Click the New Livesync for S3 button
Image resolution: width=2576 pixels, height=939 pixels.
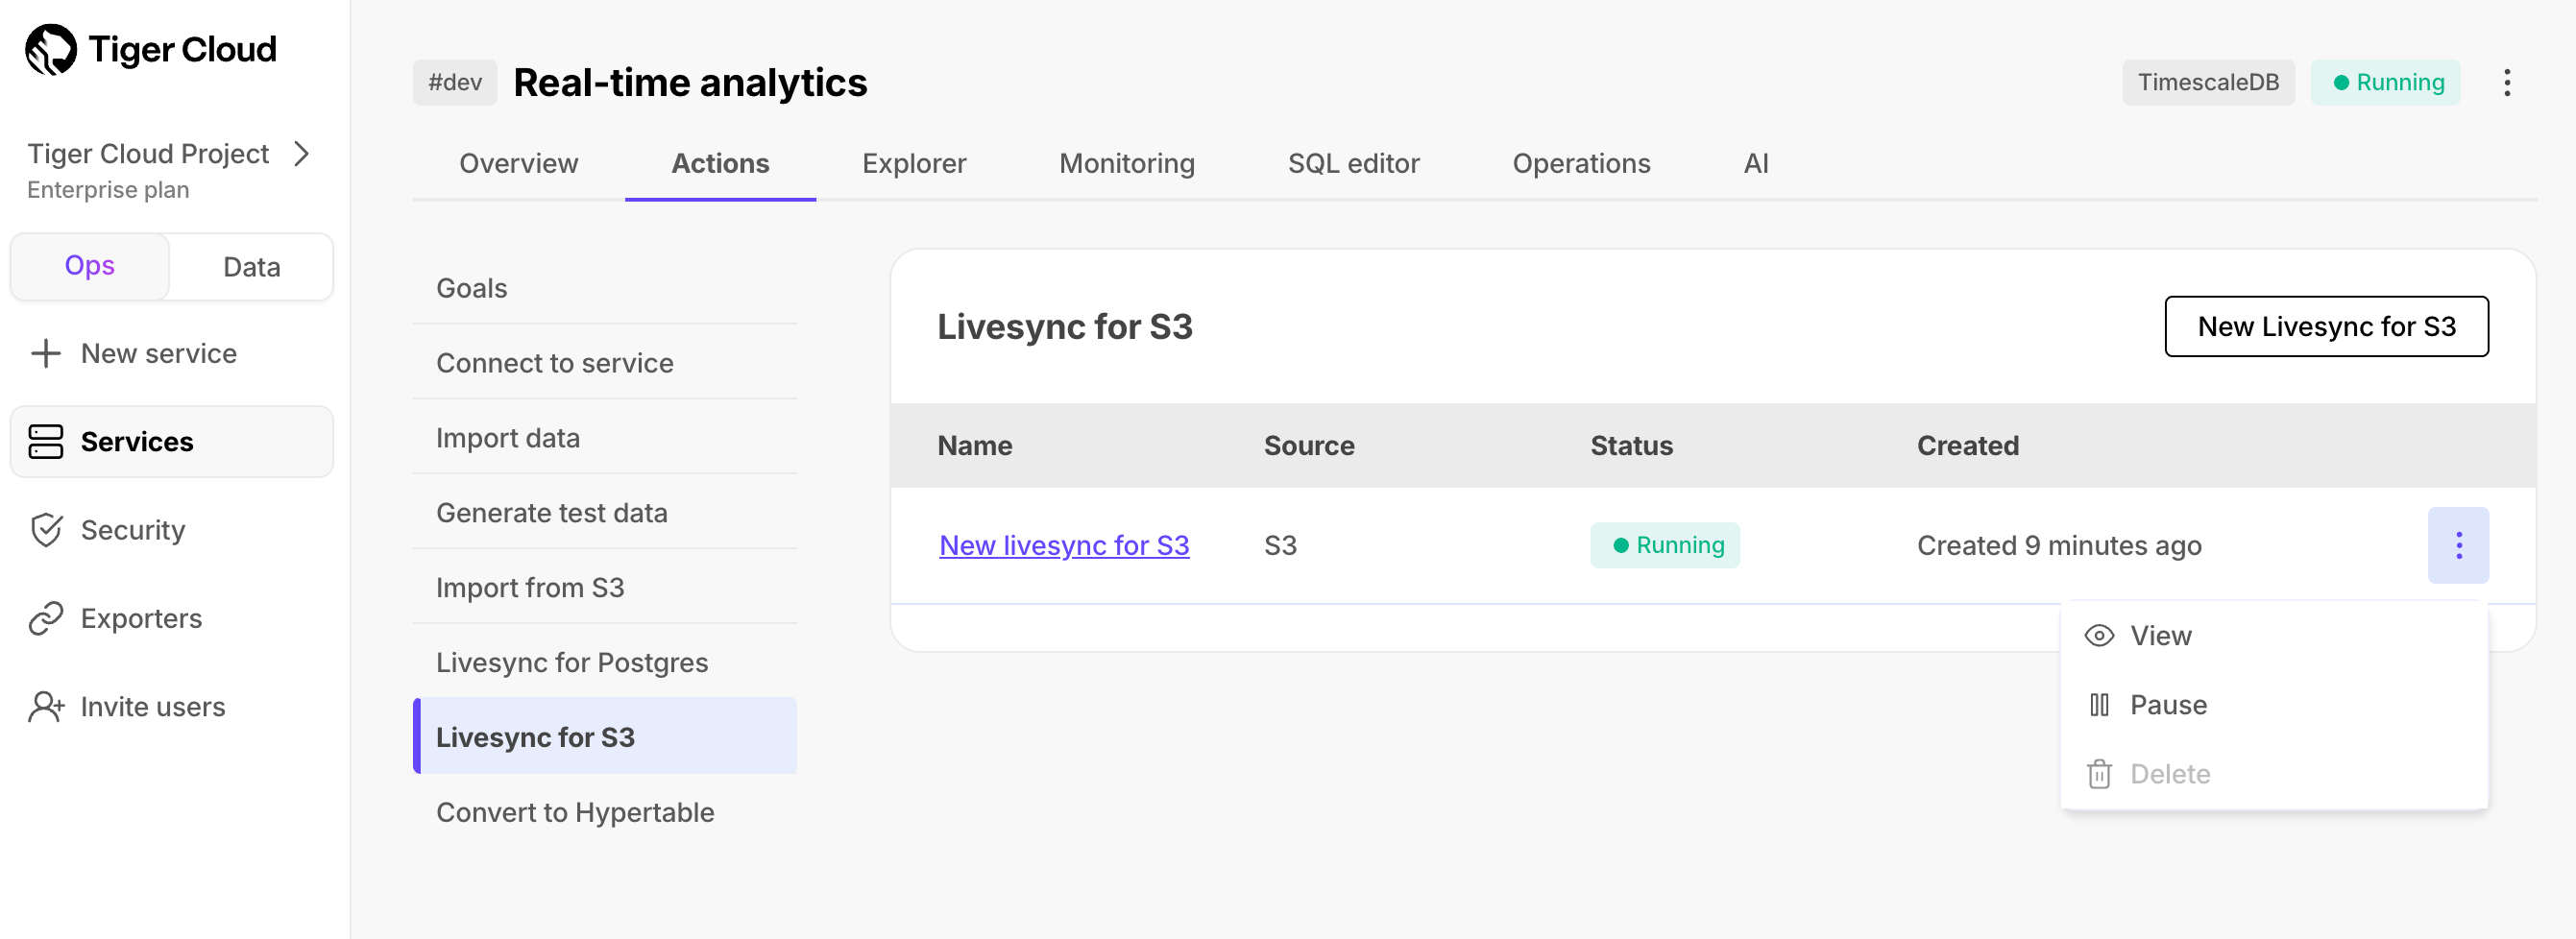coord(2326,326)
